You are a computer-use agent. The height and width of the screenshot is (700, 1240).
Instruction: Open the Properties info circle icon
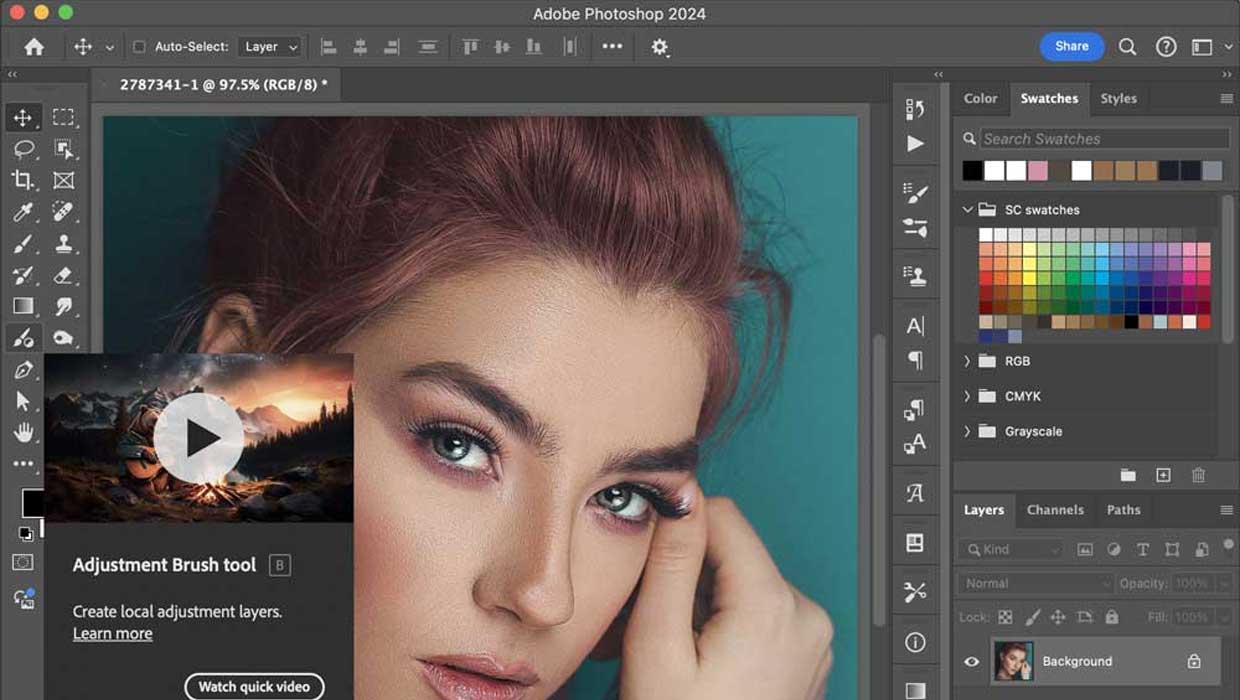[915, 641]
